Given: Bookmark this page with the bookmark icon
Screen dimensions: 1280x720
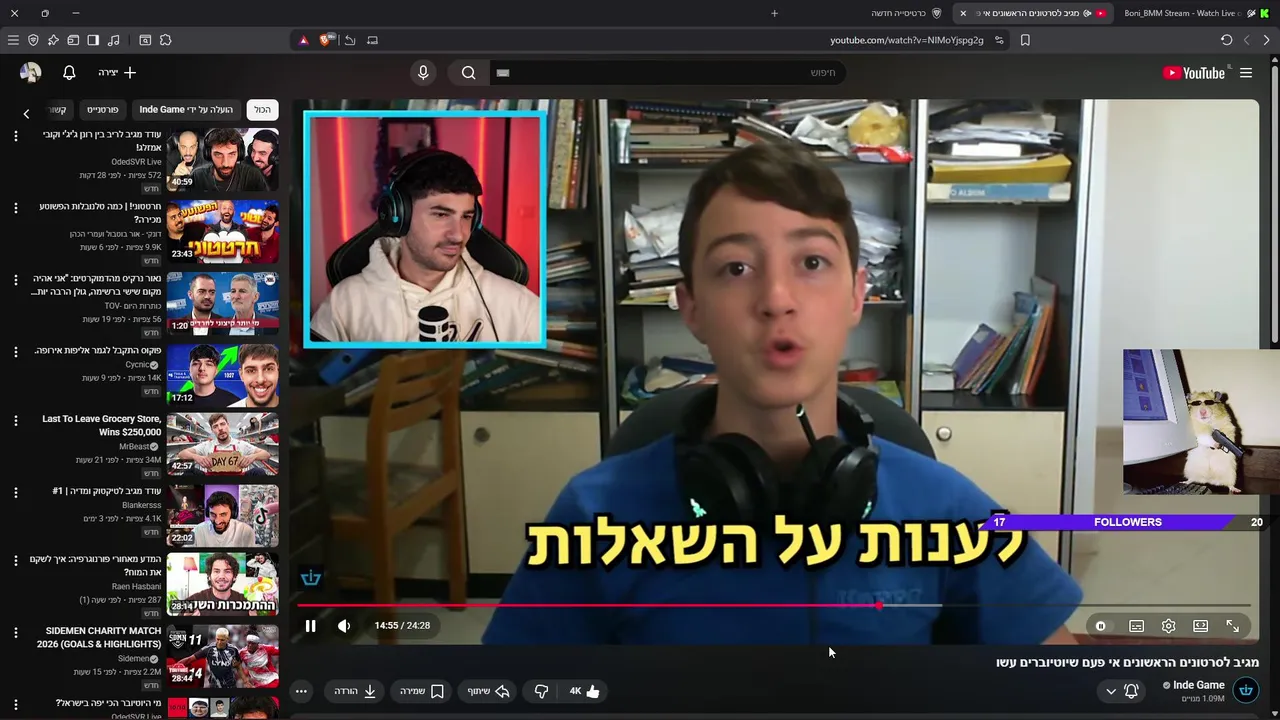Looking at the screenshot, I should click(x=1025, y=40).
